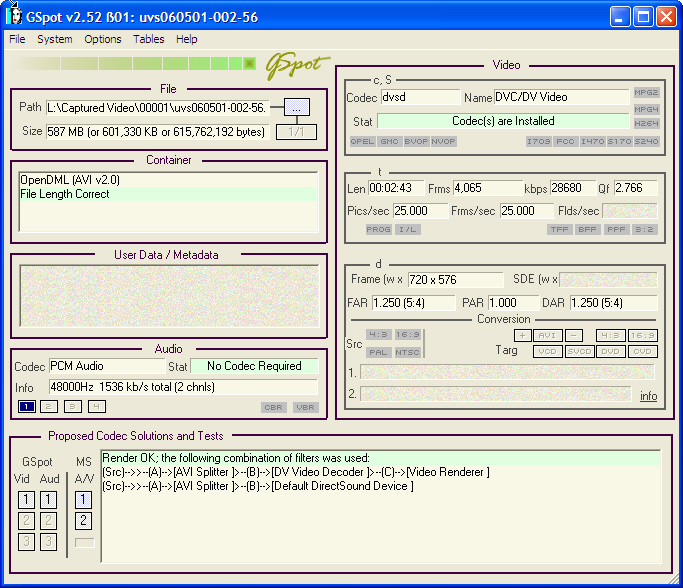
Task: Click the video Codec field showing dvsd
Action: [420, 97]
